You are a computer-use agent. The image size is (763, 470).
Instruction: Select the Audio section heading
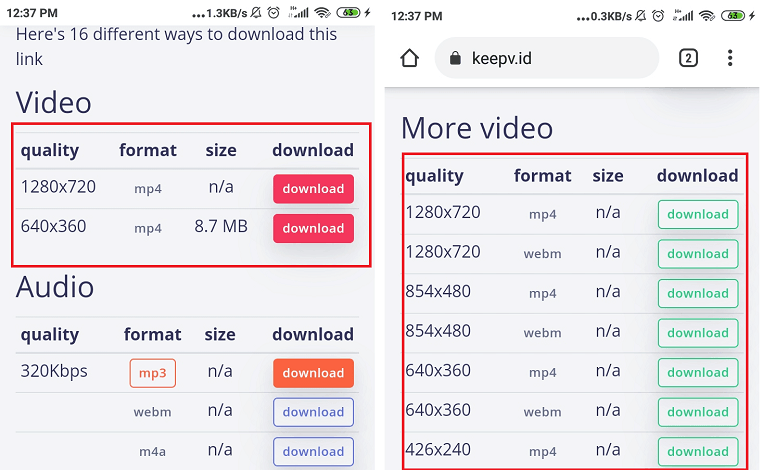55,287
